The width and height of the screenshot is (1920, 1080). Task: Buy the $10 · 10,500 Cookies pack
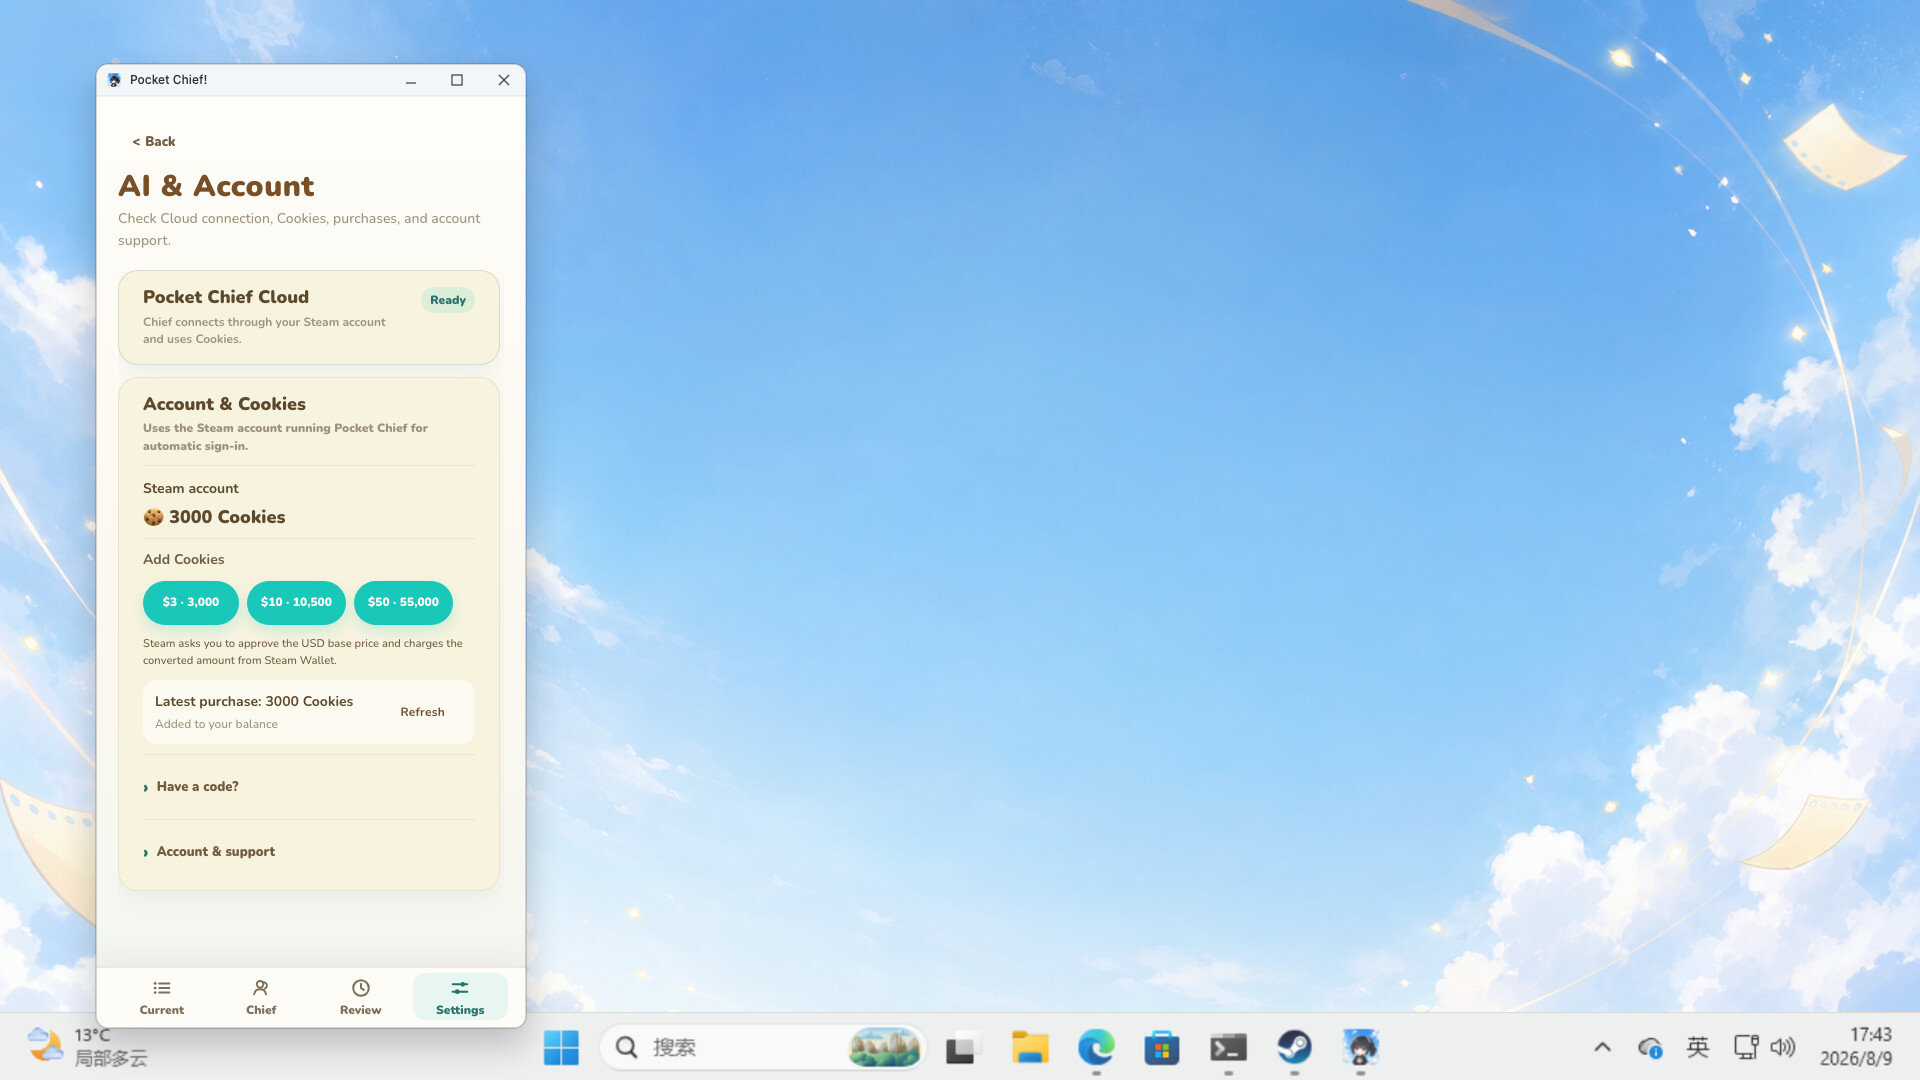point(296,602)
